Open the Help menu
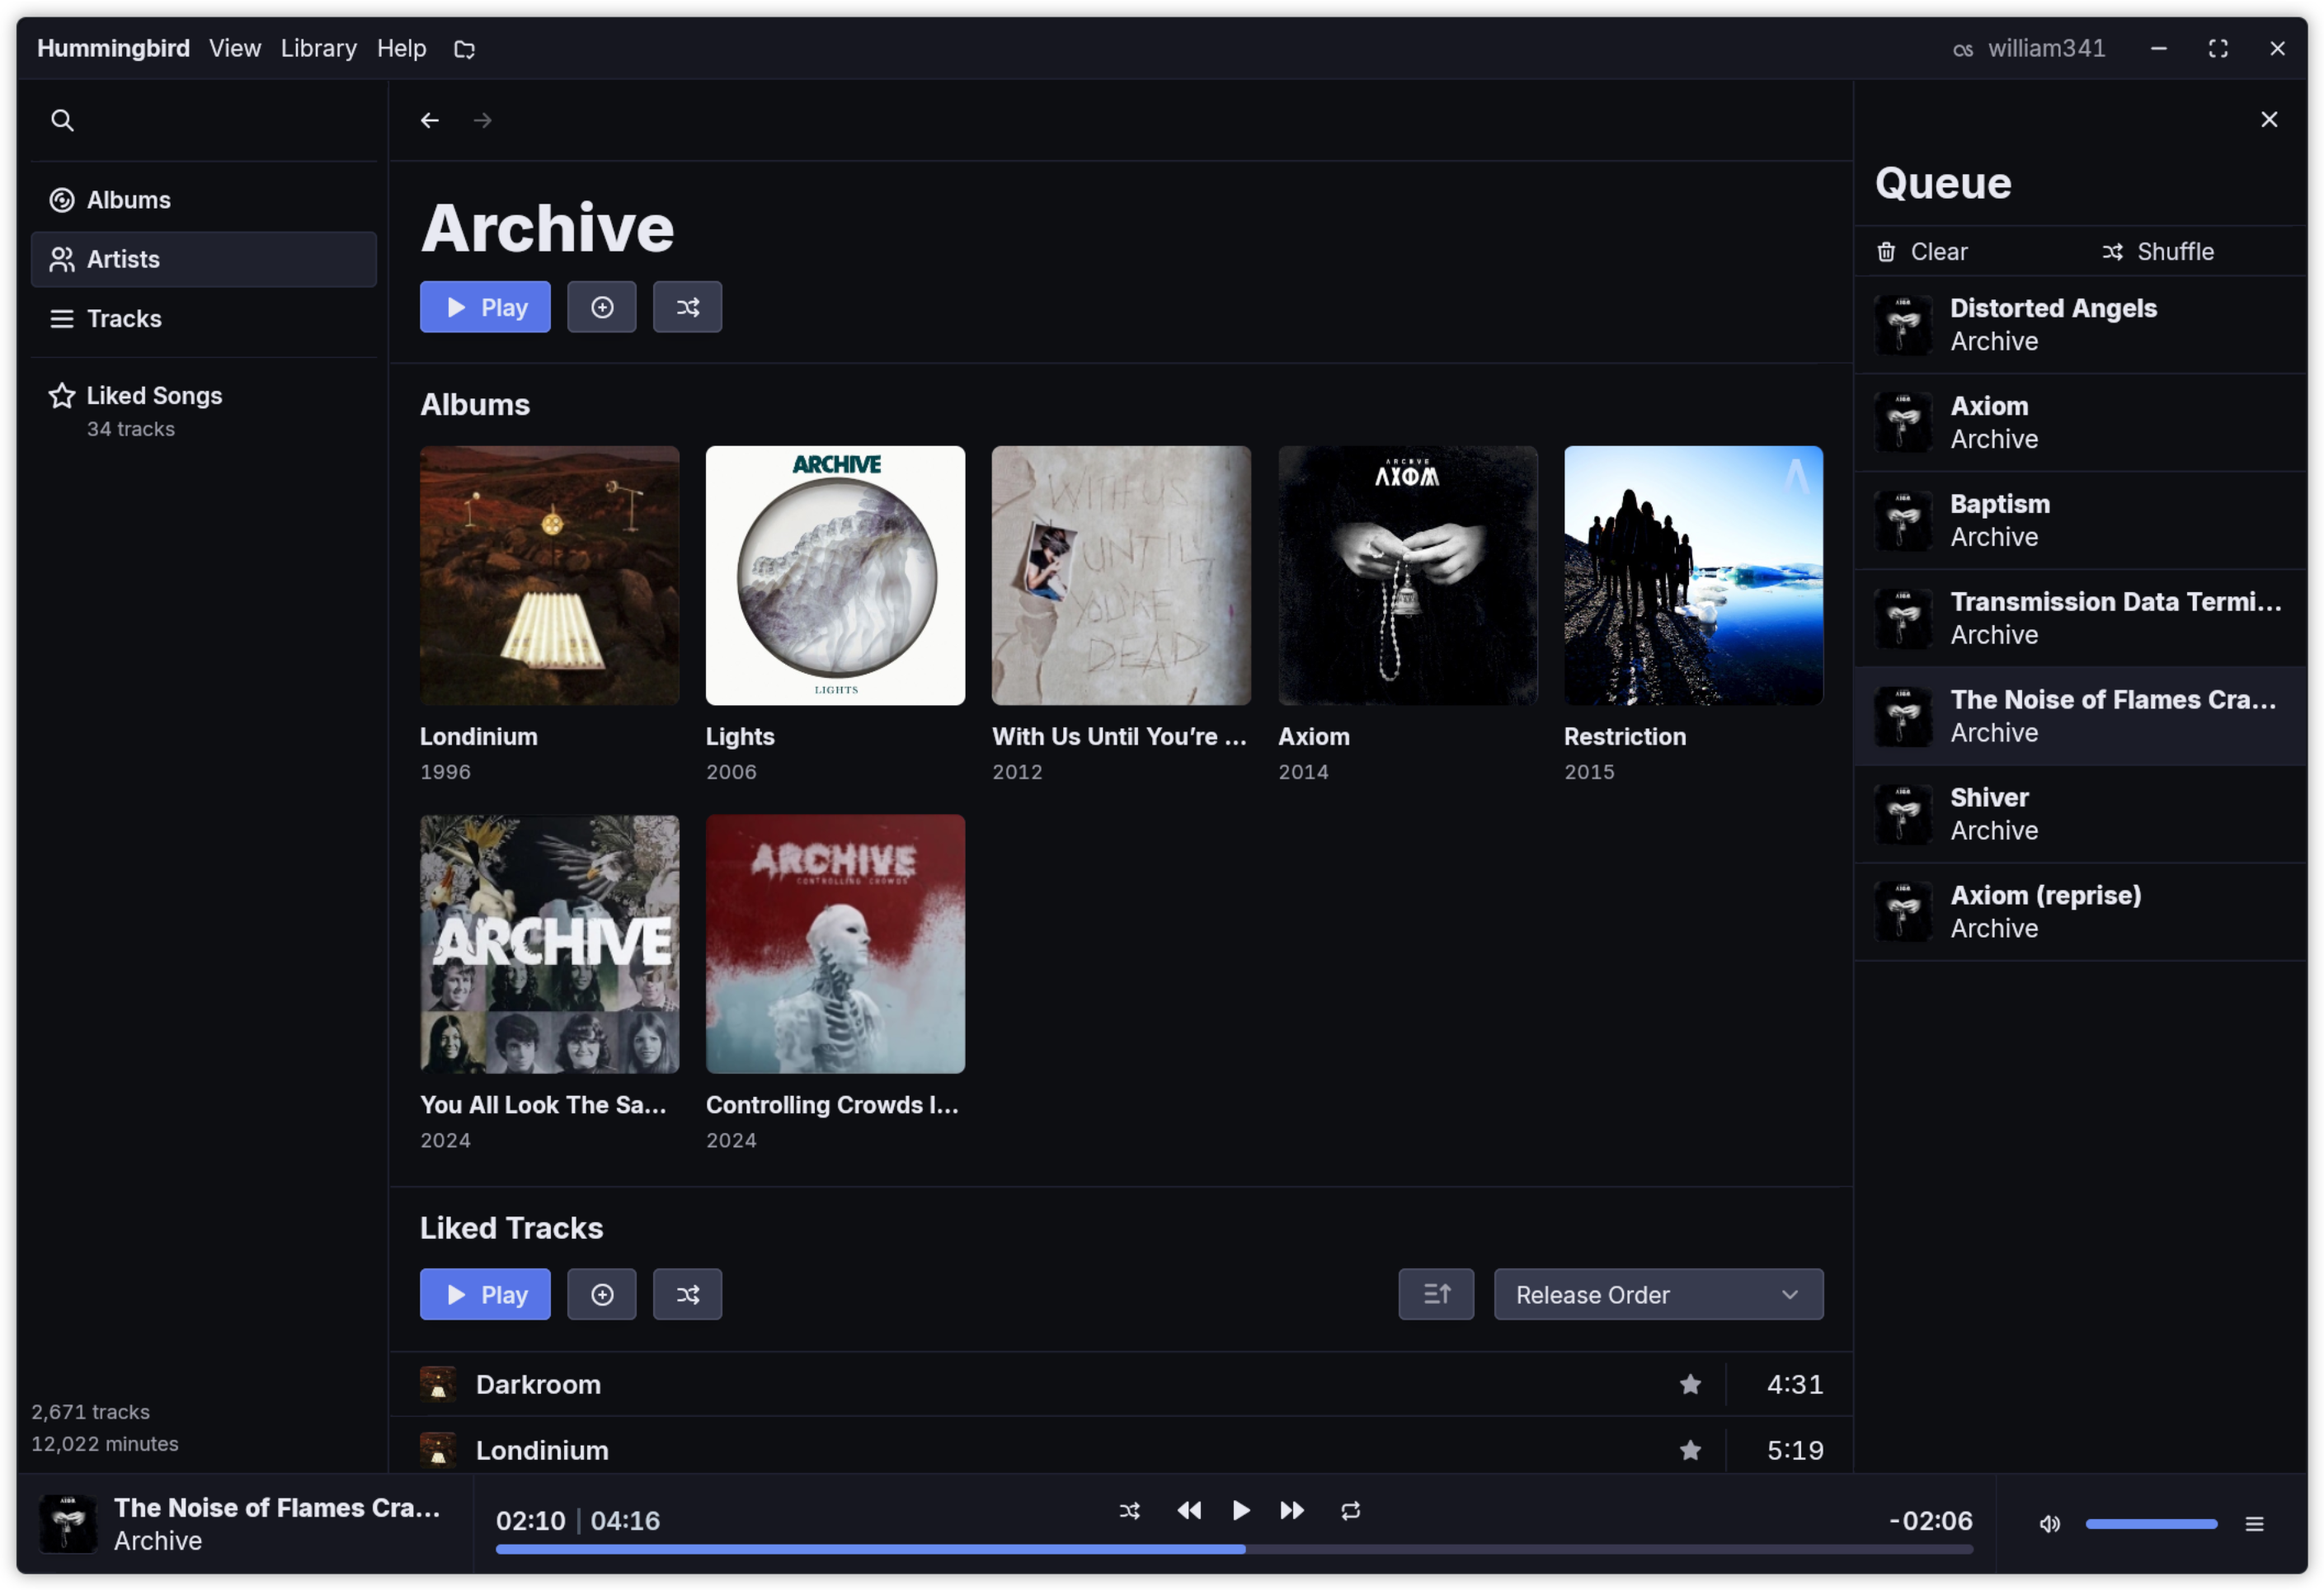The height and width of the screenshot is (1590, 2324). (401, 48)
